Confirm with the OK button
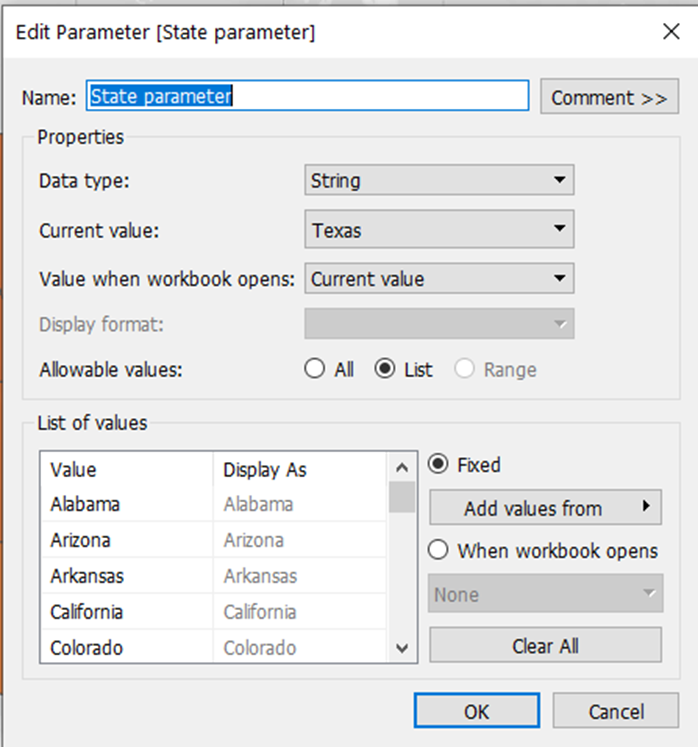 click(477, 711)
